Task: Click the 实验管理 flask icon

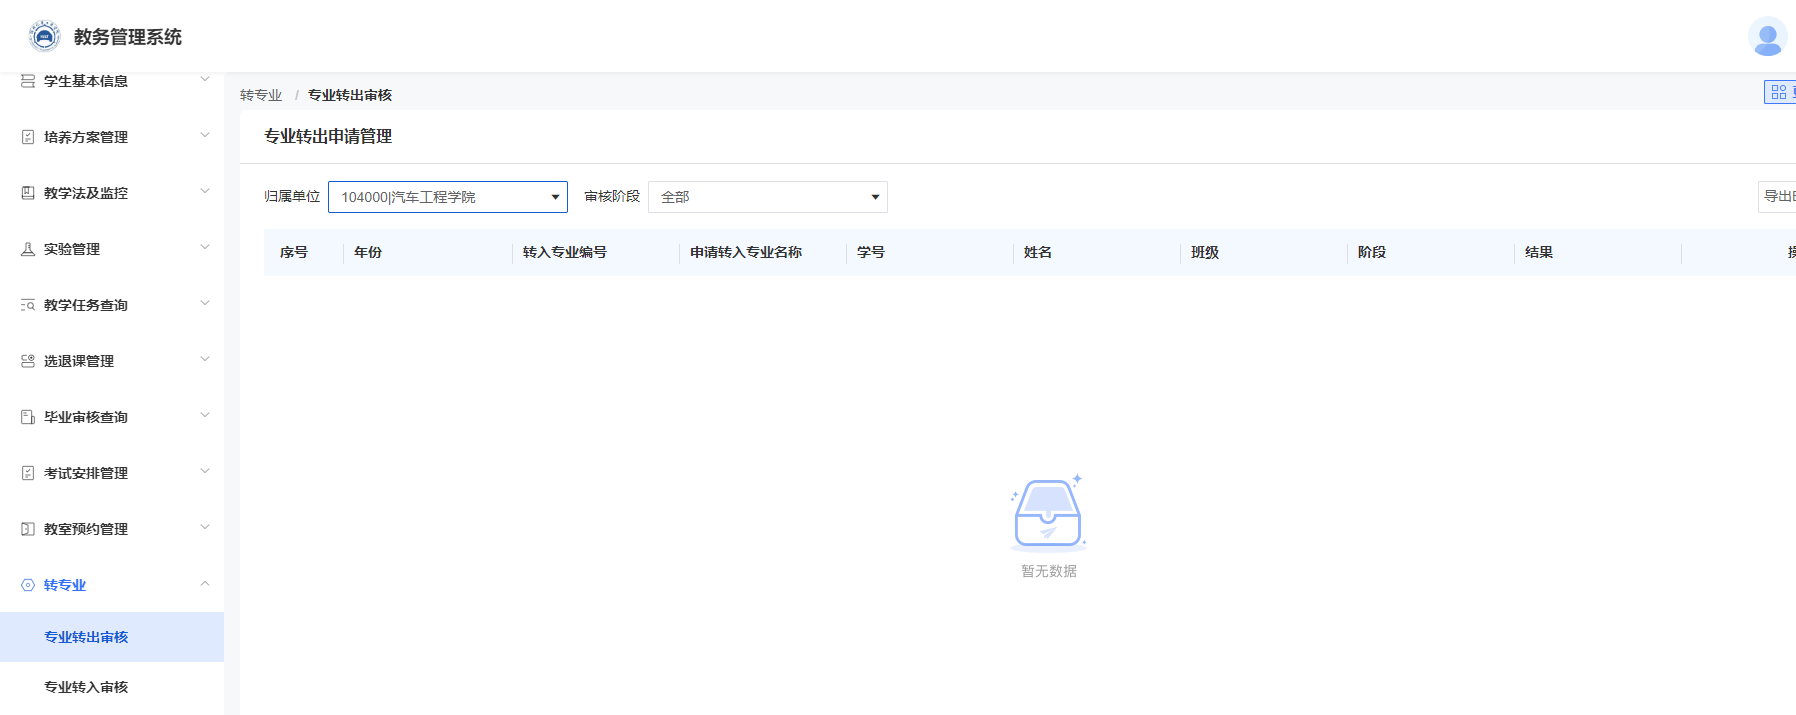Action: (x=28, y=249)
